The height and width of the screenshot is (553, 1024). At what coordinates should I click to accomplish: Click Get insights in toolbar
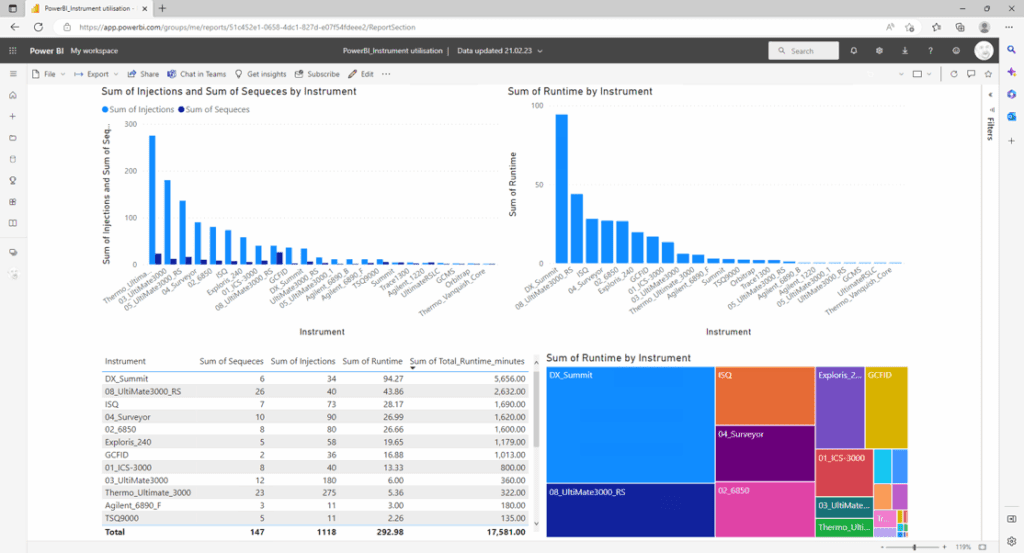[x=260, y=74]
